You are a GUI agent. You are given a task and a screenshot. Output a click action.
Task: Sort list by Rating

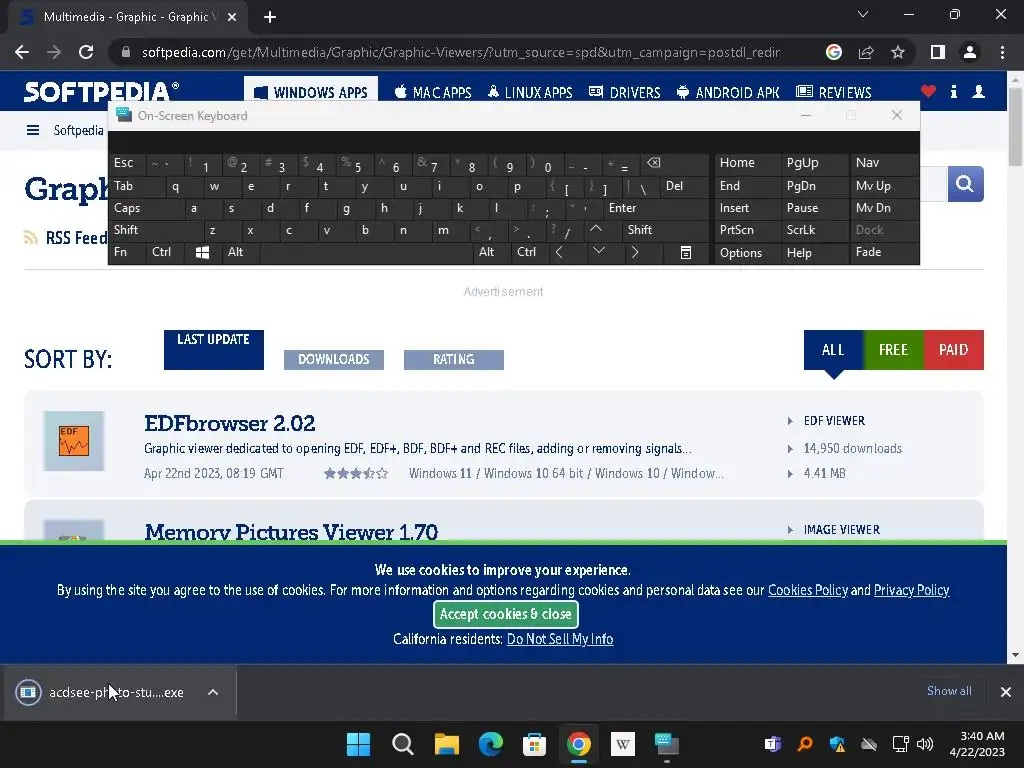coord(454,360)
